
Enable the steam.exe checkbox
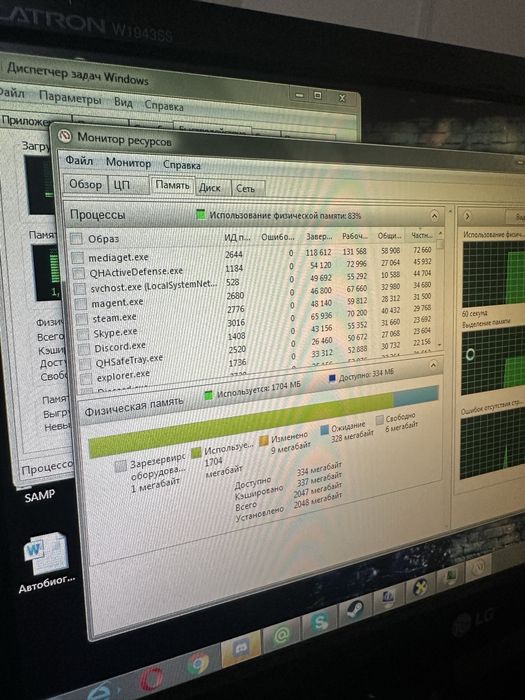pos(82,319)
